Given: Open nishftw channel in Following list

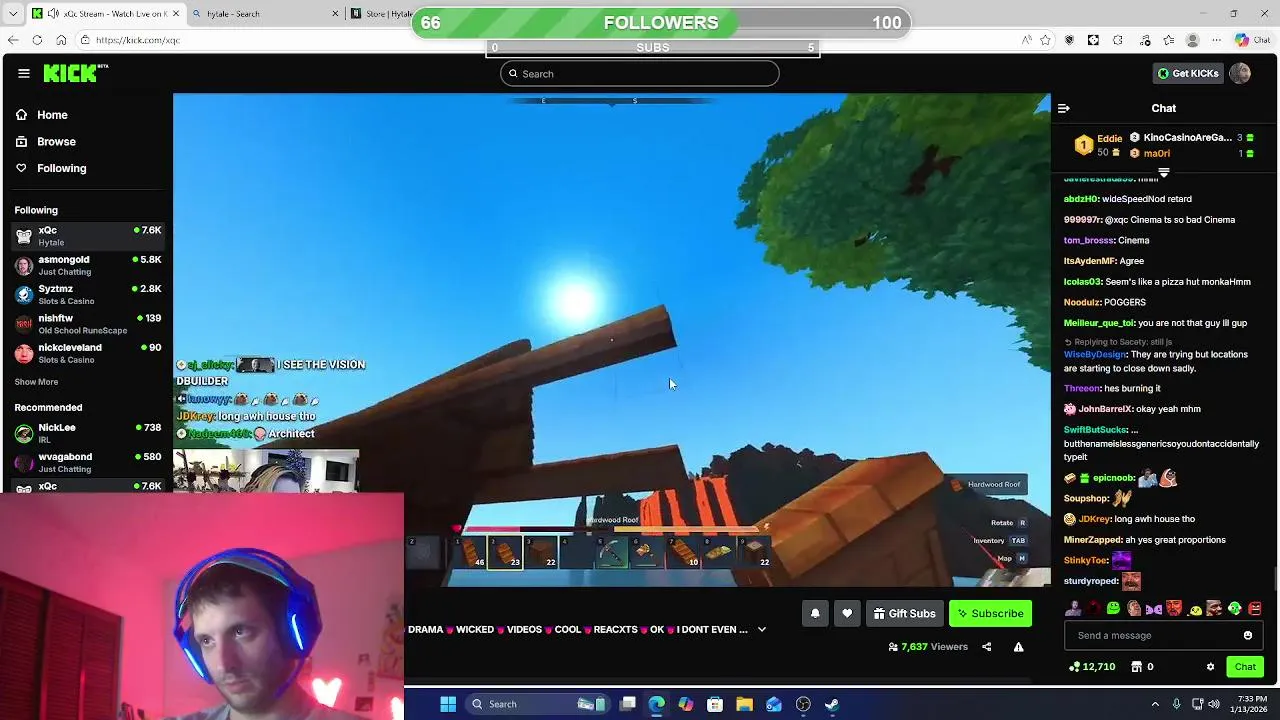Looking at the screenshot, I should pyautogui.click(x=88, y=324).
